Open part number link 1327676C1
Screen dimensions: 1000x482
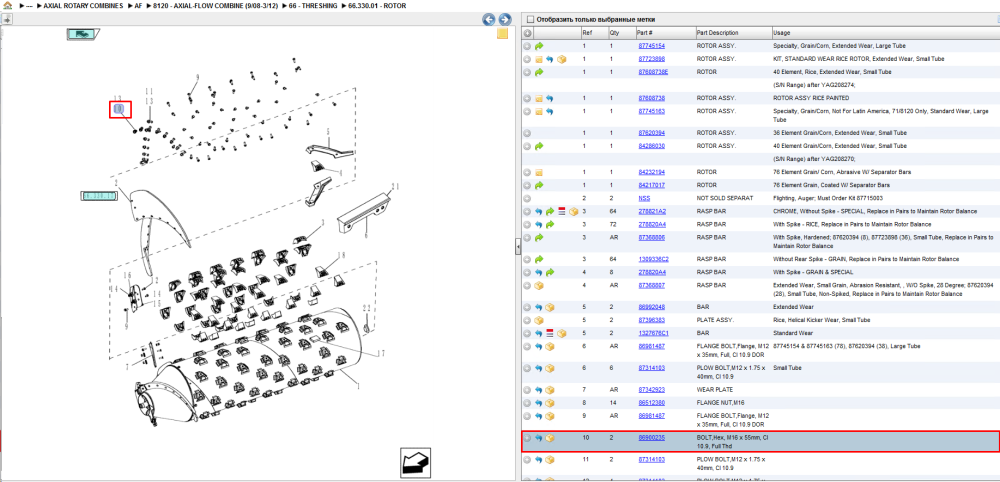coord(653,333)
